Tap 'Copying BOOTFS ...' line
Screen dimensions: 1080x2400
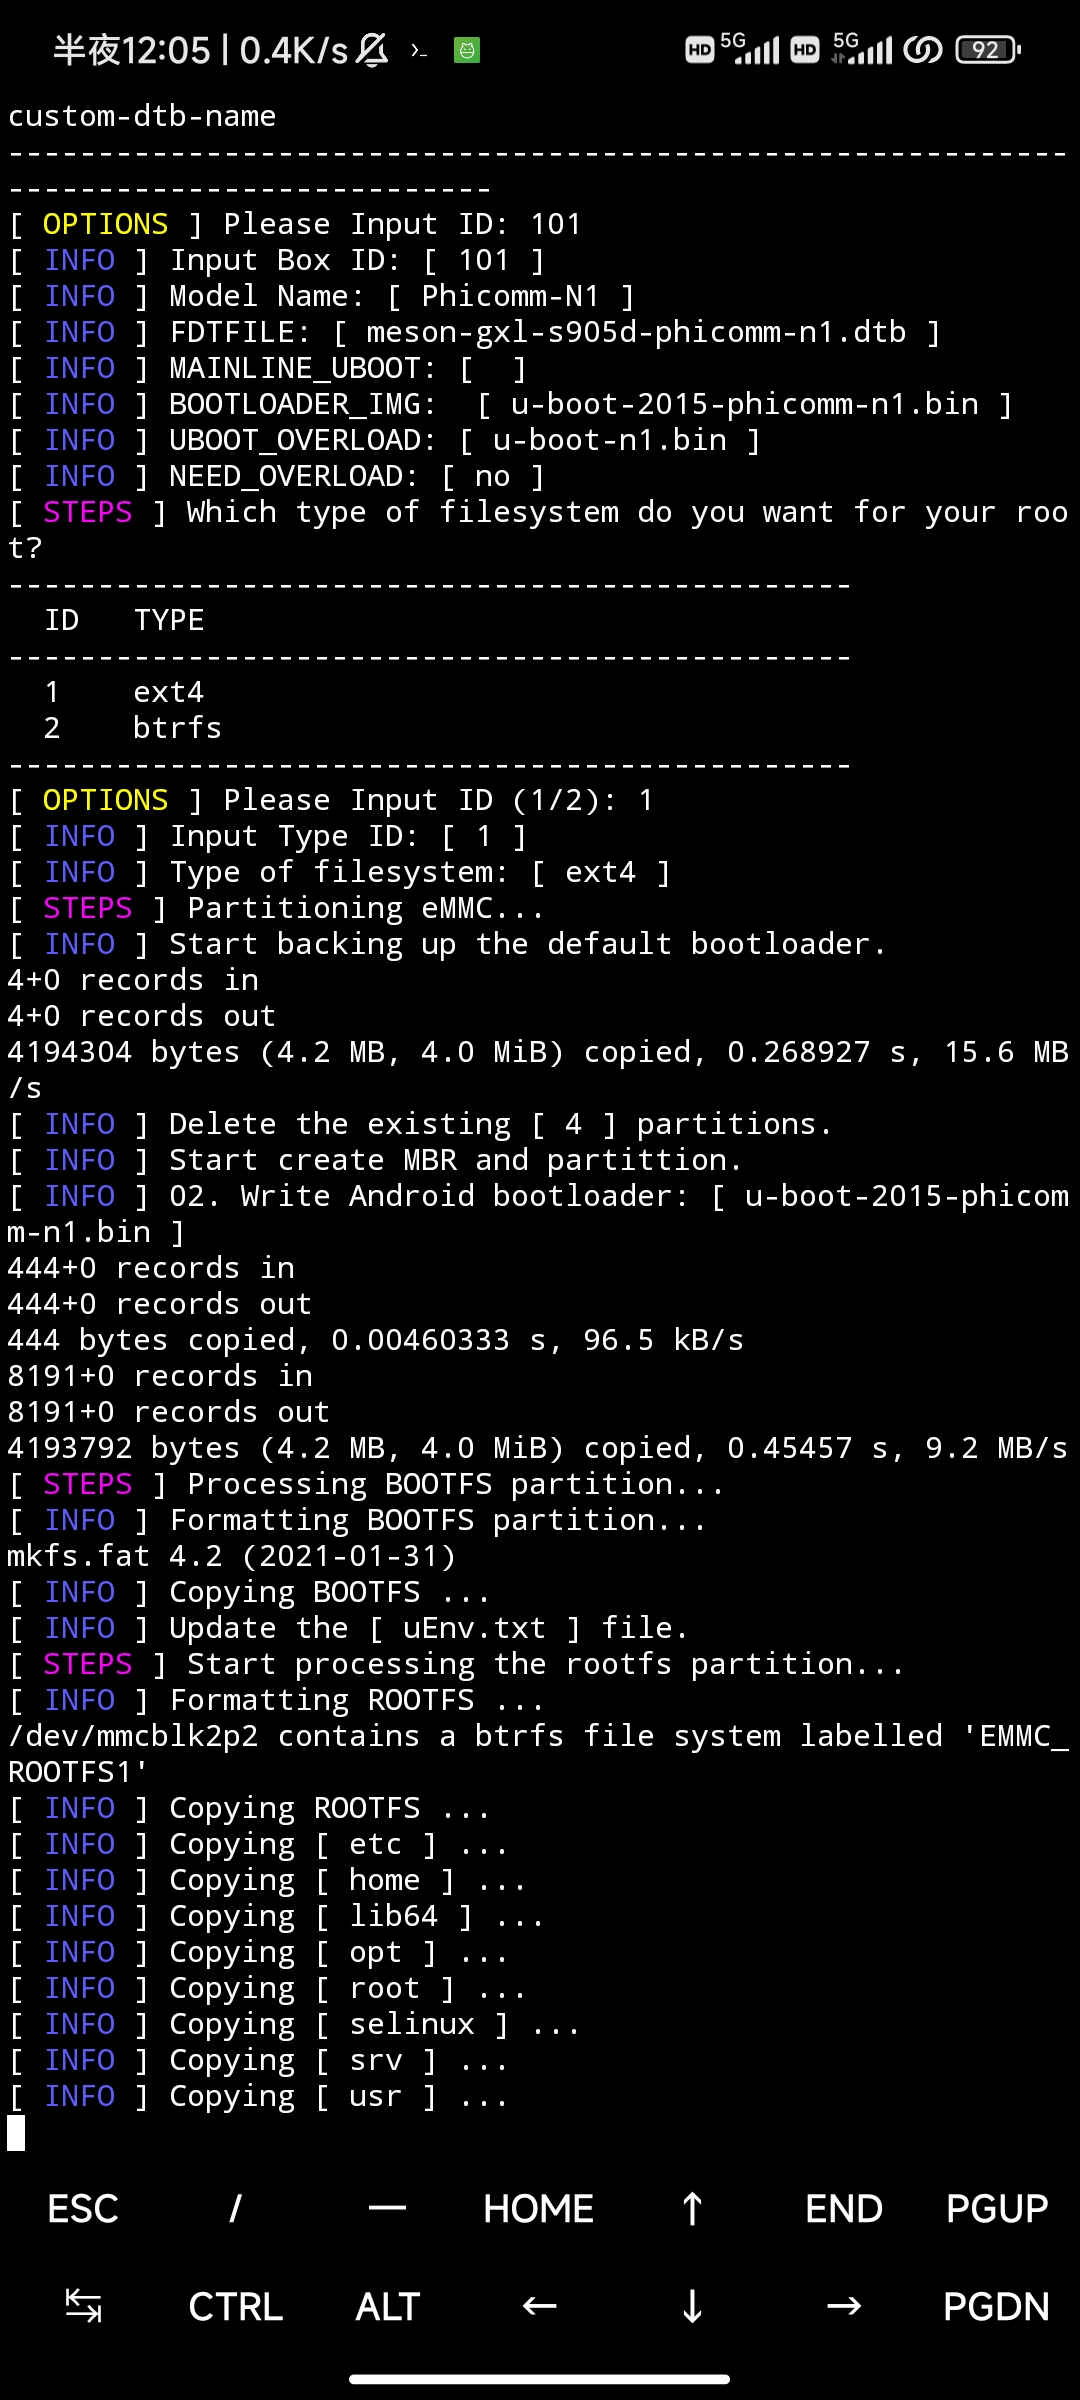click(250, 1592)
